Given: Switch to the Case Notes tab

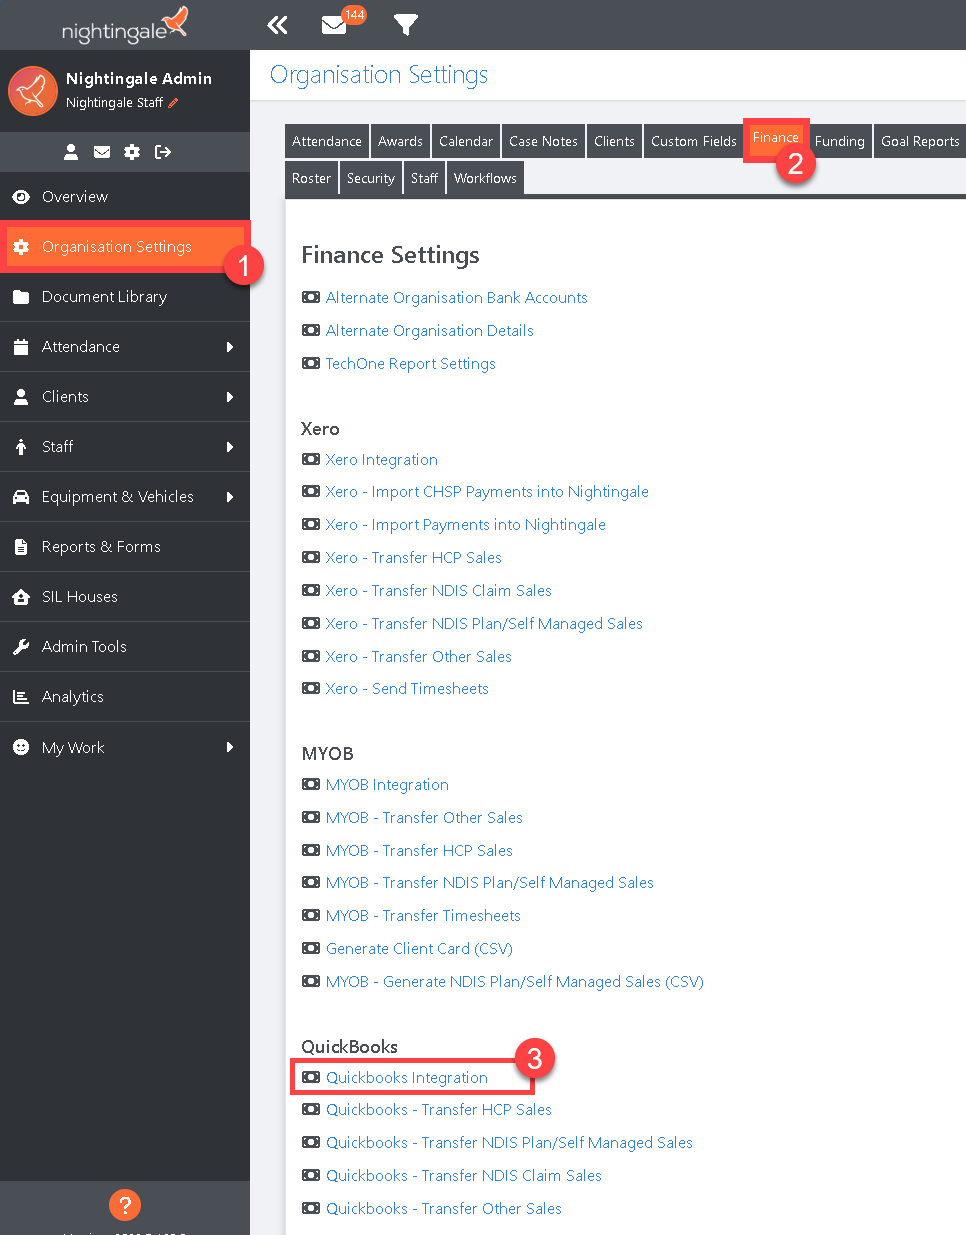Looking at the screenshot, I should [543, 141].
